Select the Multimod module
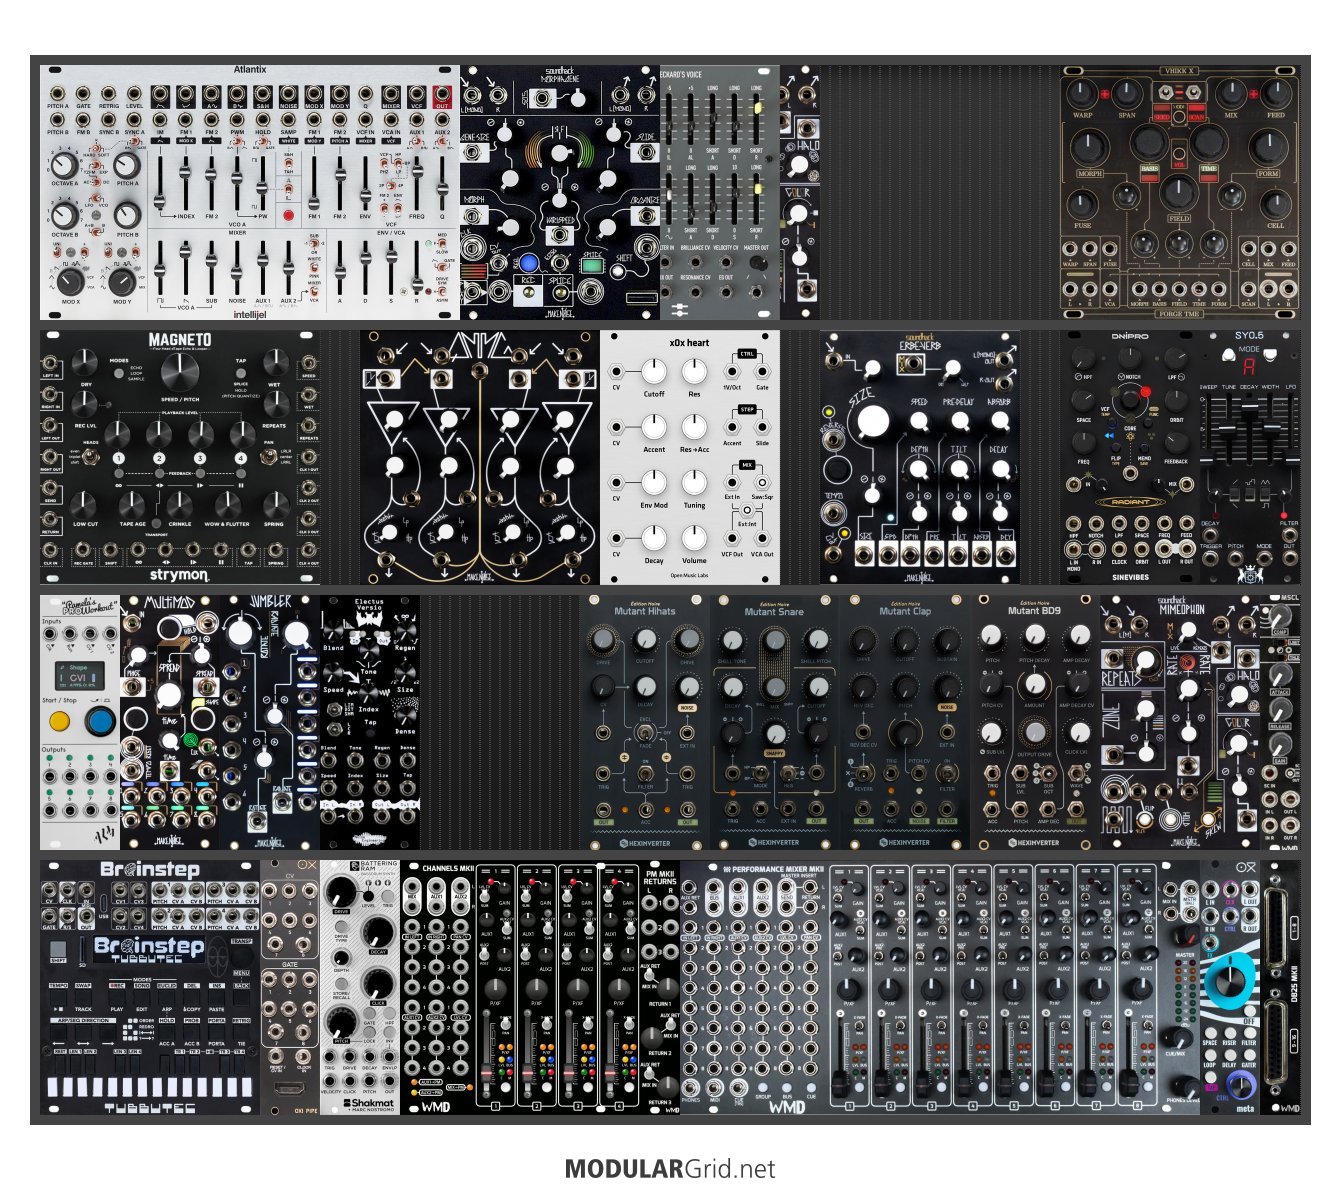The height and width of the screenshot is (1190, 1341). point(170,722)
